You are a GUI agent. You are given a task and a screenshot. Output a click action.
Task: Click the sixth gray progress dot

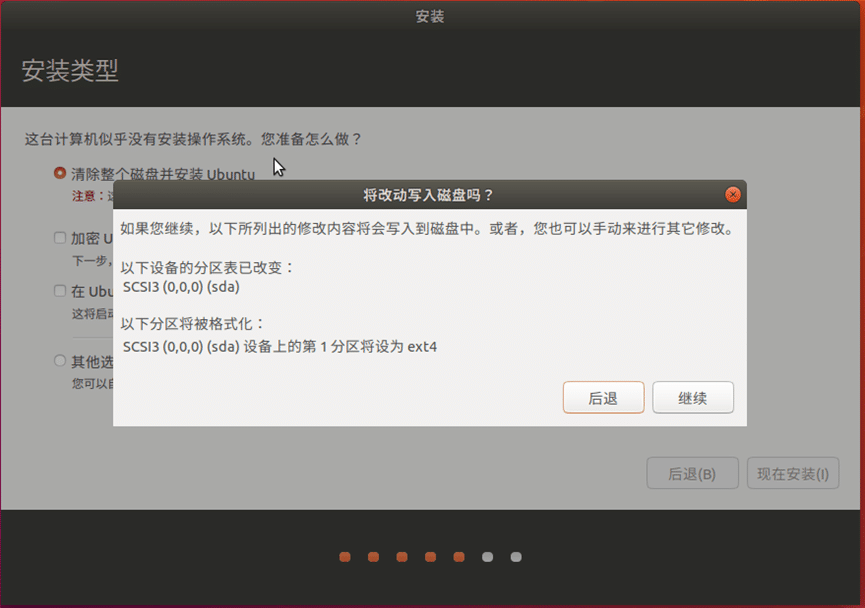(487, 557)
